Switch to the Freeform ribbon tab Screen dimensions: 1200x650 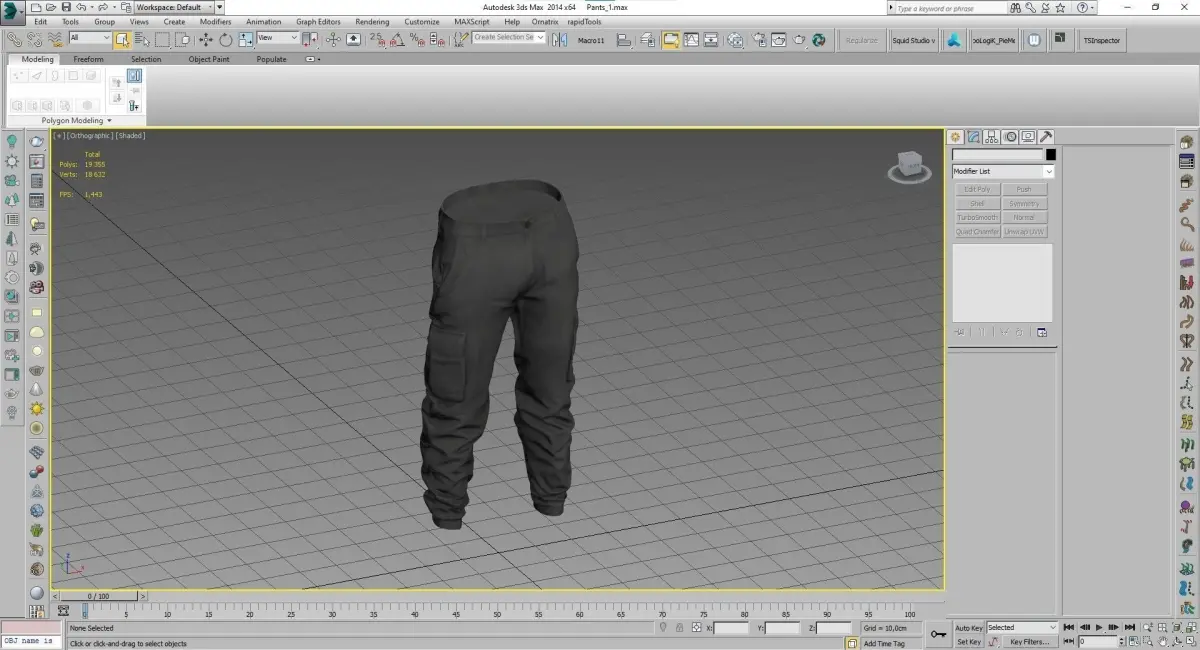pos(88,59)
